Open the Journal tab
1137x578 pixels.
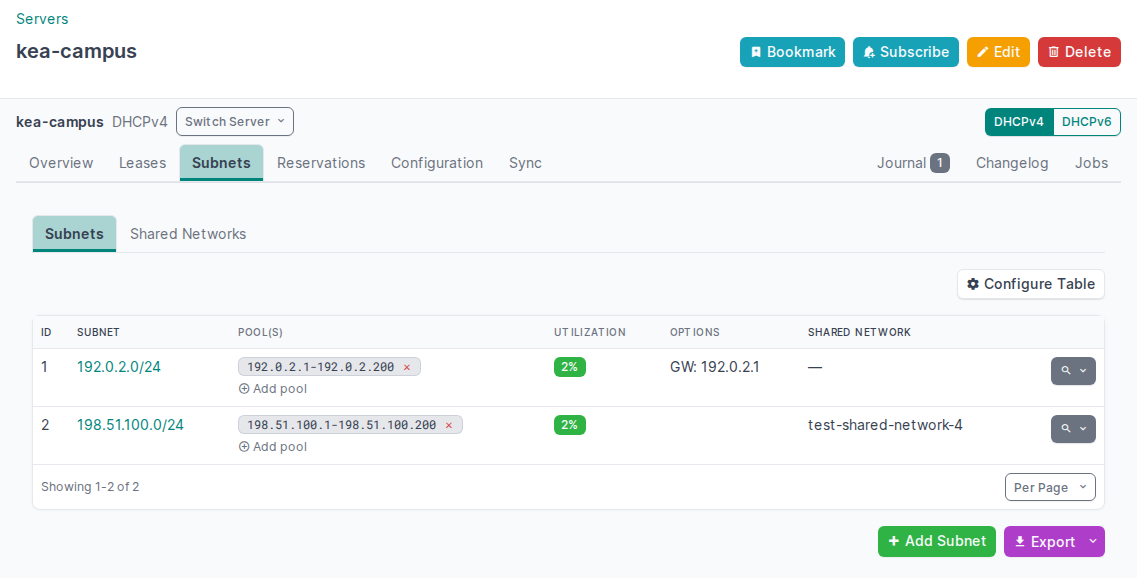913,163
